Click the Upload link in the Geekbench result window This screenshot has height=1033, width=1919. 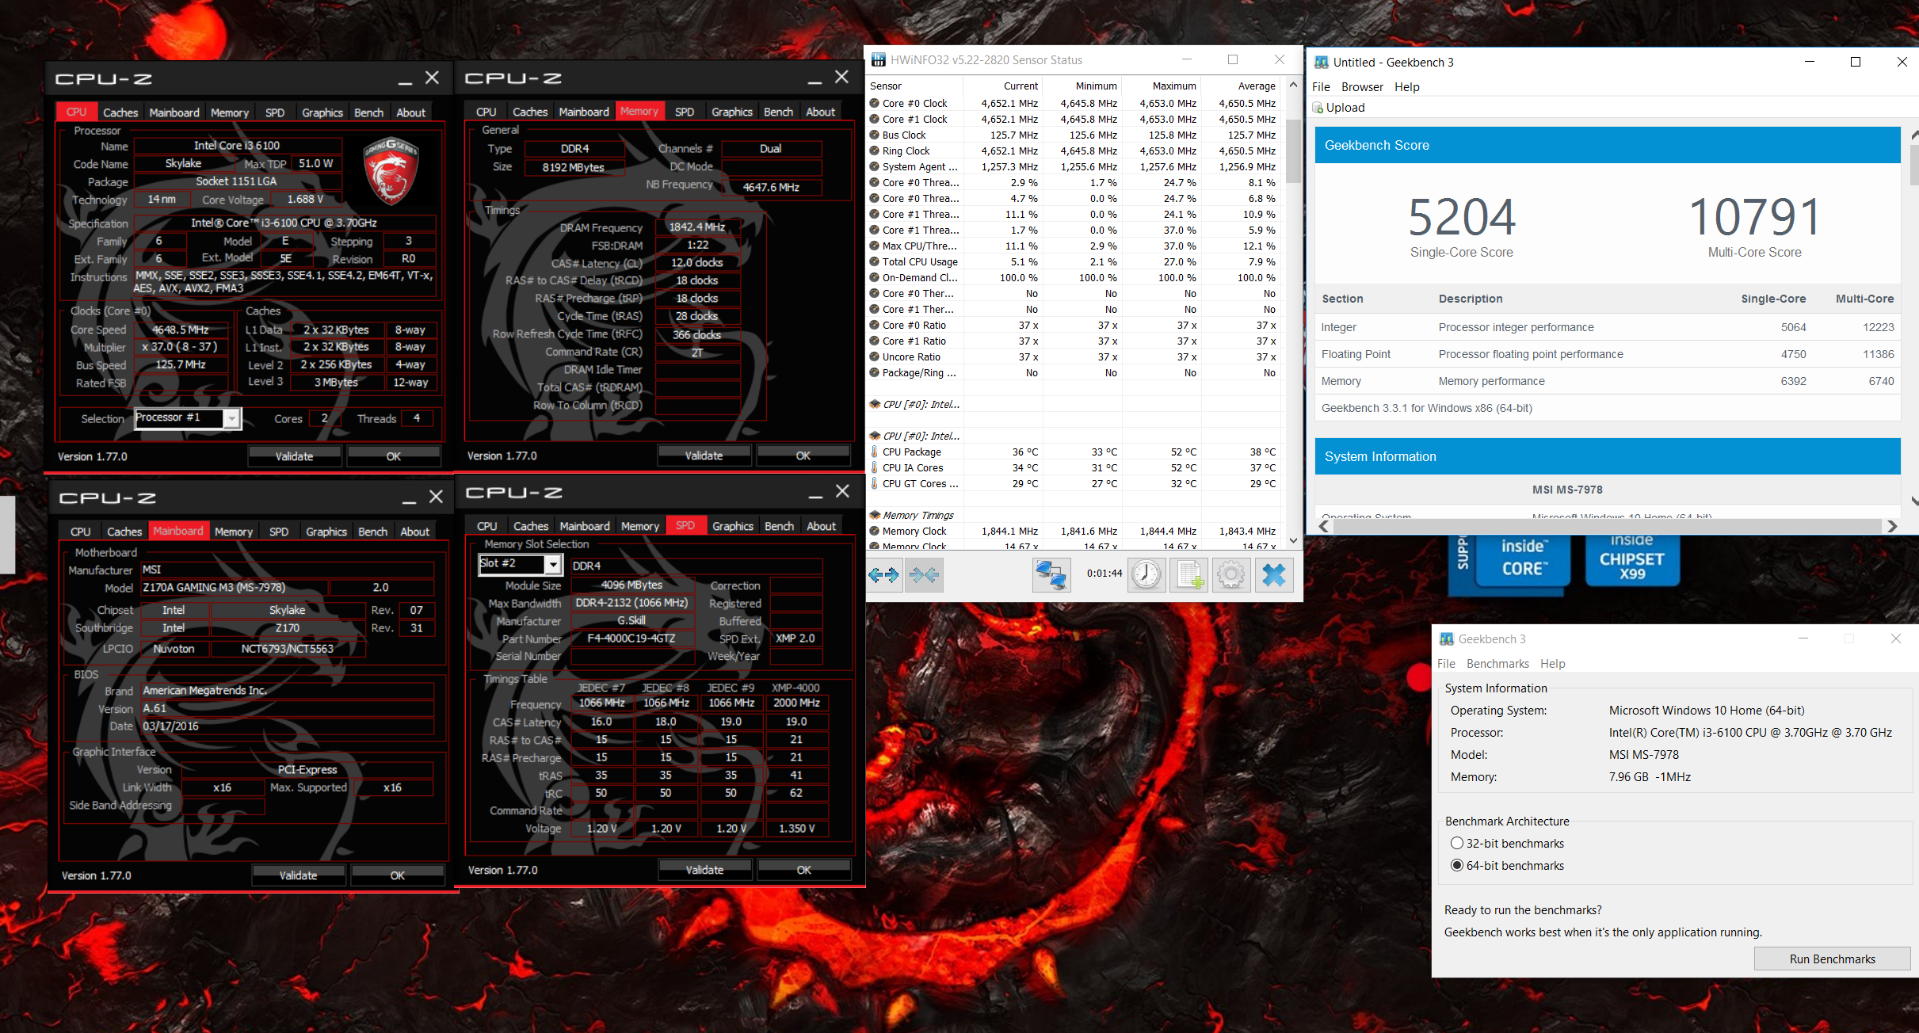point(1345,108)
